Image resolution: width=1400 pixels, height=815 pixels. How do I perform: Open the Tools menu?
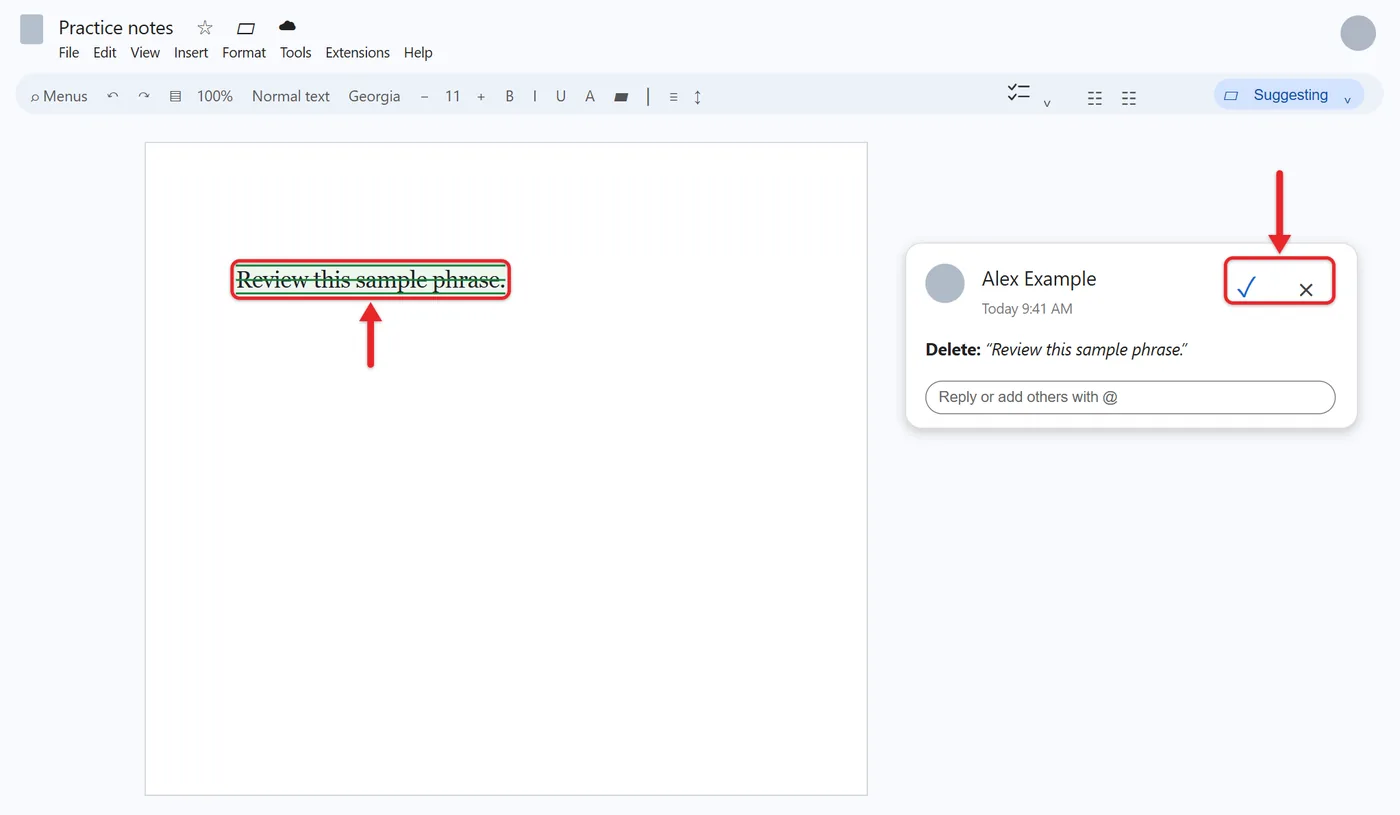(x=296, y=53)
